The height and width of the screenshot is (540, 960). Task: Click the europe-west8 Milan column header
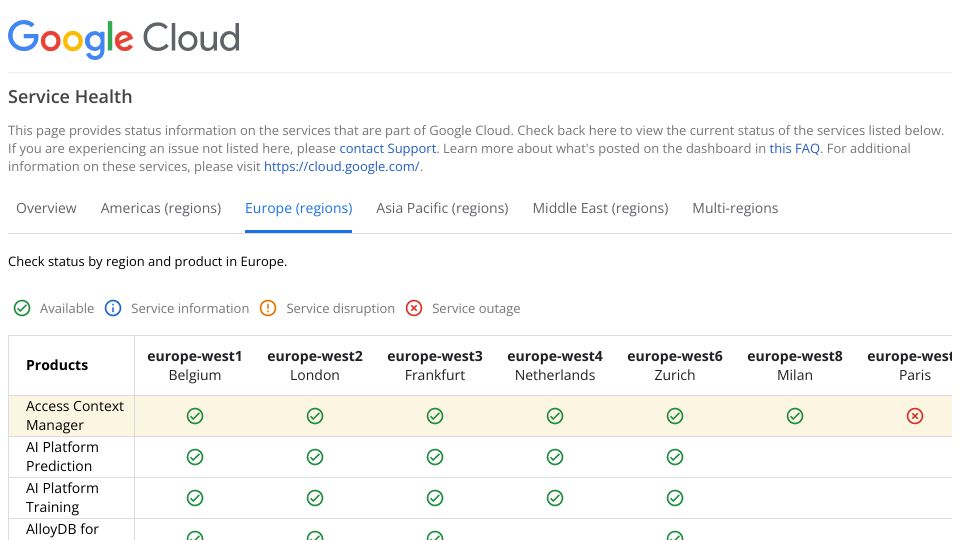coord(795,366)
